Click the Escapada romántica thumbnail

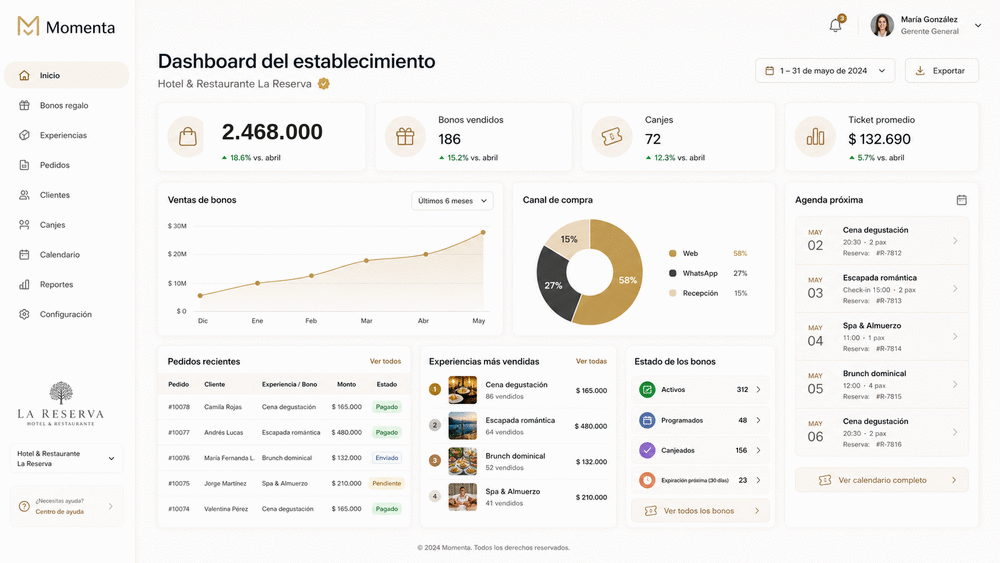tap(462, 426)
